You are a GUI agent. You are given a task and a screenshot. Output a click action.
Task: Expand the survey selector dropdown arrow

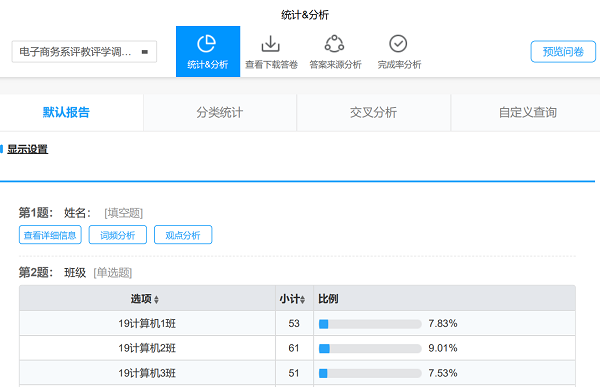[145, 52]
